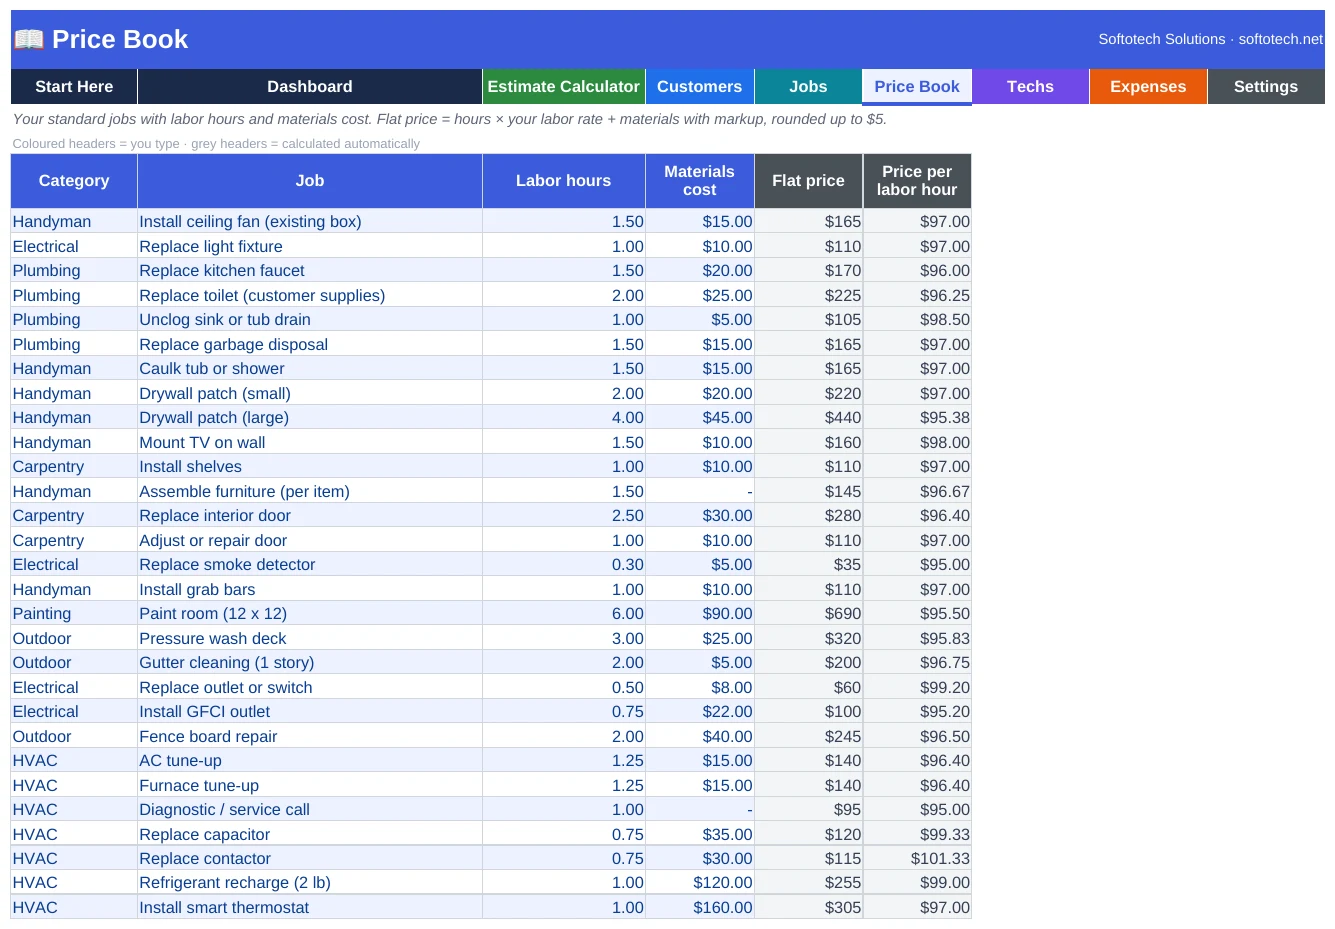Select the 'Paint room (12 x 12)' cell
Screen dimensions: 1335x929
[x=310, y=614]
